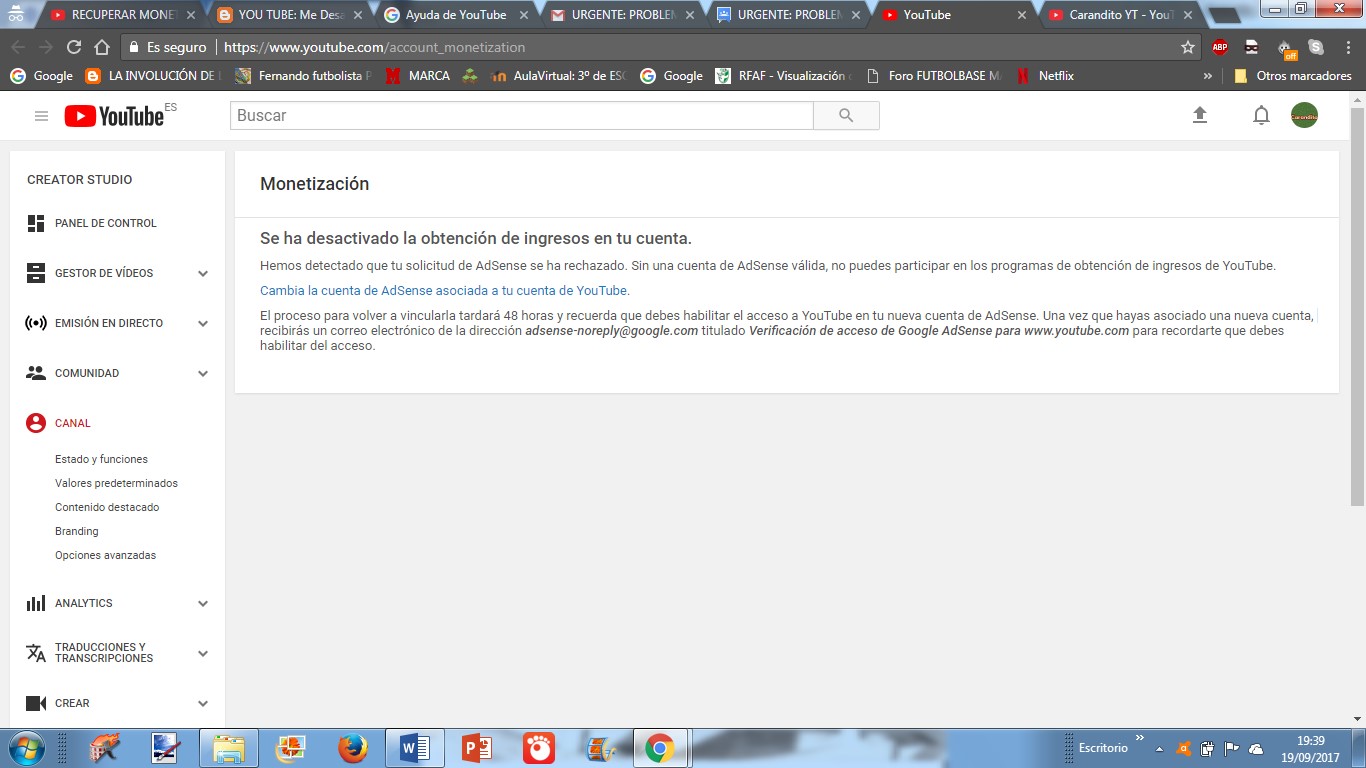Open Opciones avanzadas in Canal menu
The image size is (1366, 768).
(105, 555)
